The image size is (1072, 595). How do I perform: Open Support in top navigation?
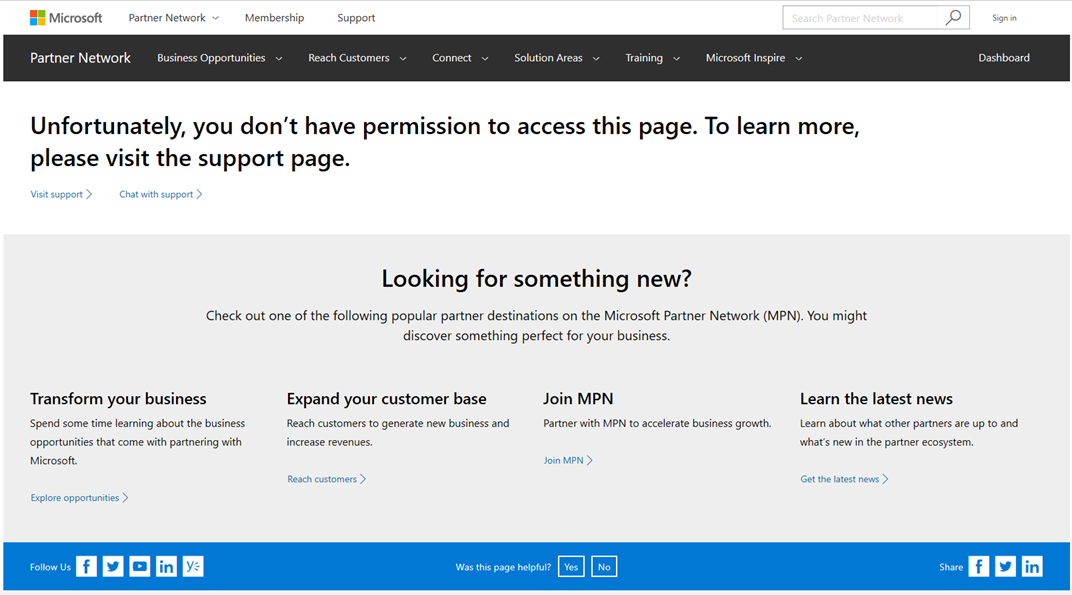click(x=356, y=18)
